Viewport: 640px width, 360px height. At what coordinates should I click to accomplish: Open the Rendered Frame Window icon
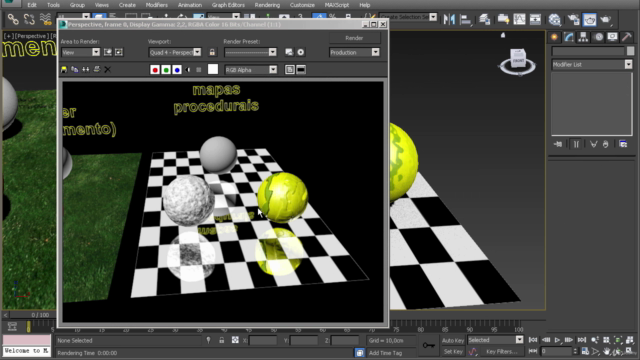(589, 19)
